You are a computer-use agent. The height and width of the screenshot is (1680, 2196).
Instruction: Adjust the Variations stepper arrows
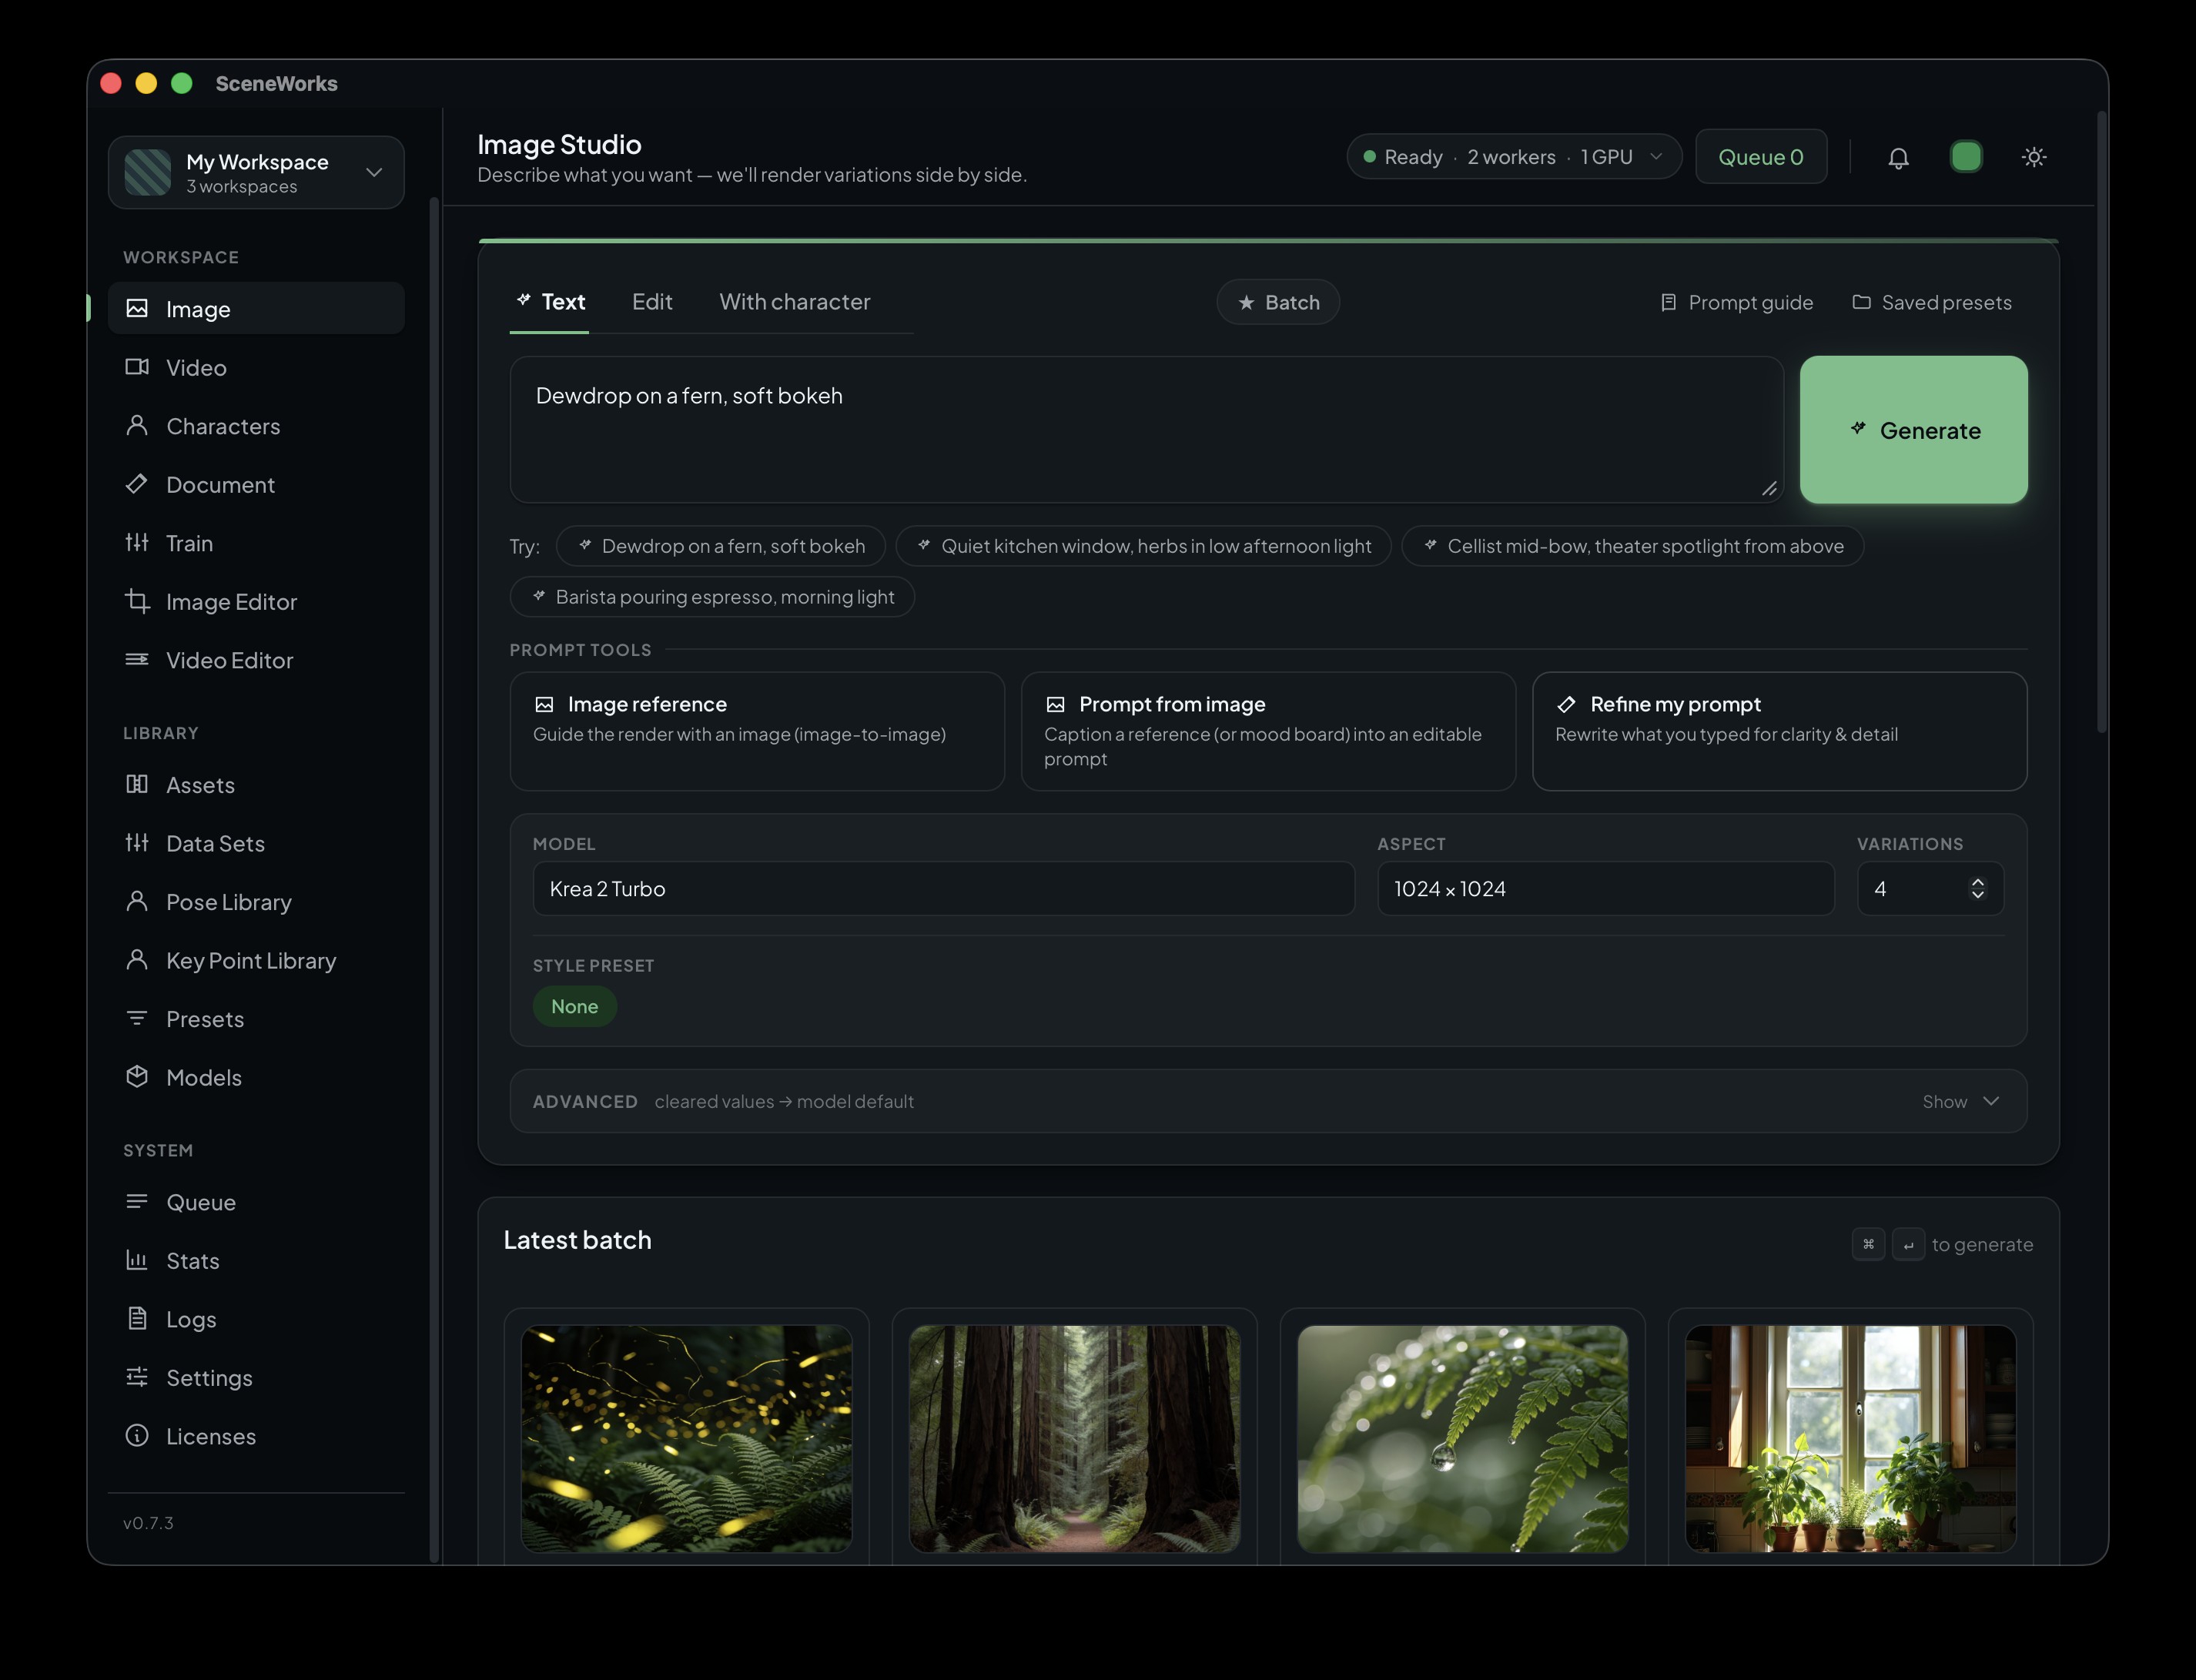[1977, 889]
